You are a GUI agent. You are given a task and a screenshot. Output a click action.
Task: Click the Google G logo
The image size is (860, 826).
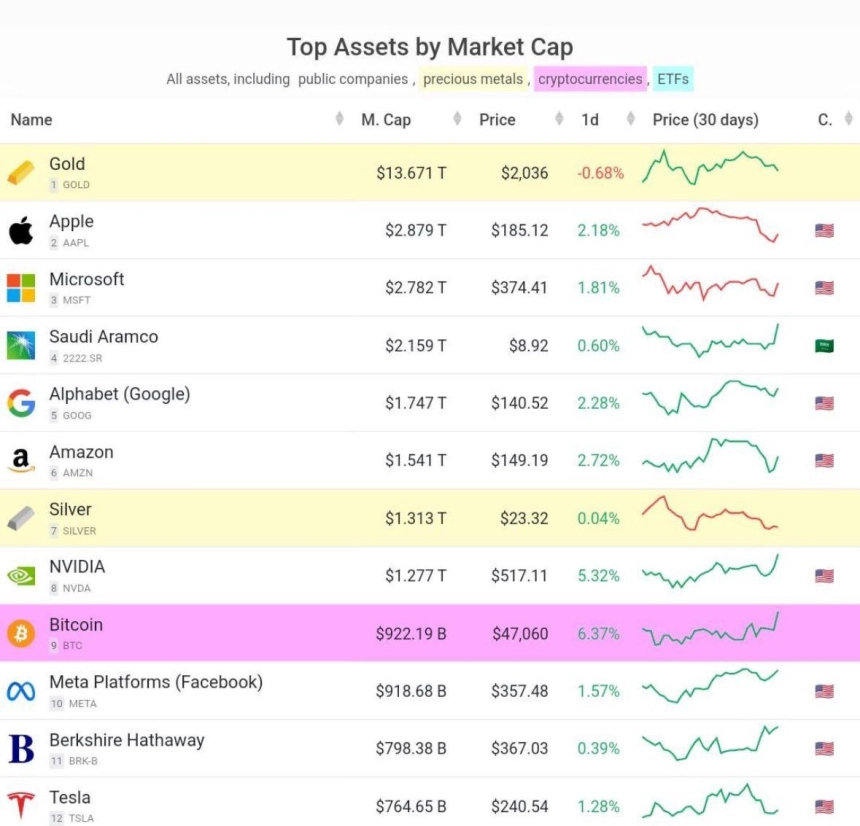tap(21, 403)
